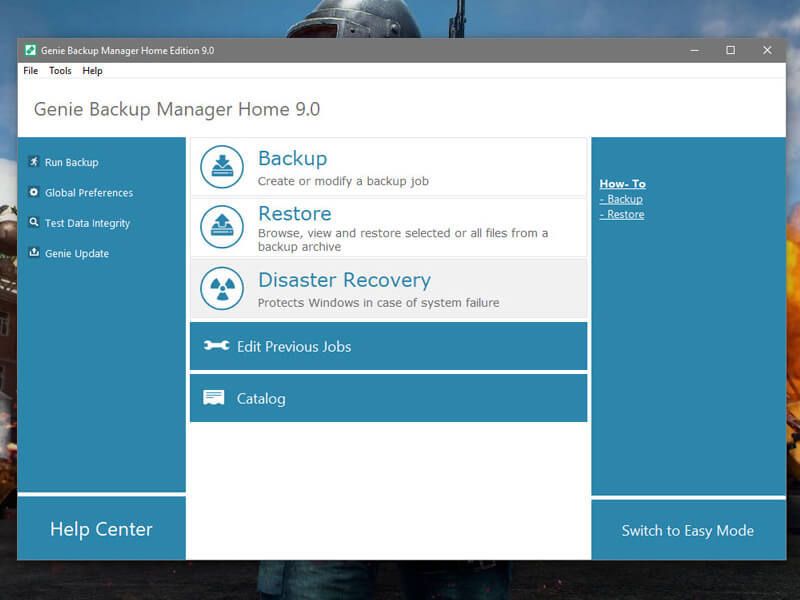Click the wrench icon for Edit Previous Jobs

[216, 346]
